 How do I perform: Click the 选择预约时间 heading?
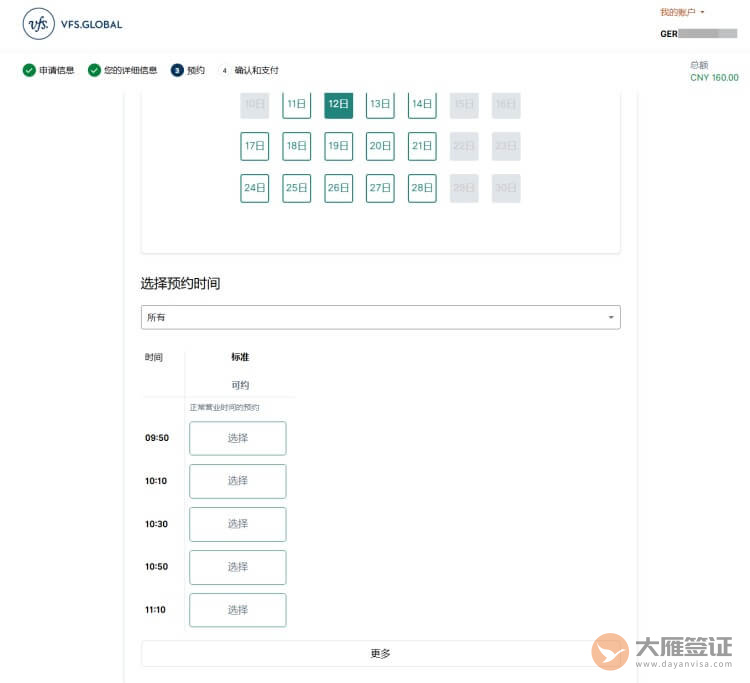click(180, 284)
